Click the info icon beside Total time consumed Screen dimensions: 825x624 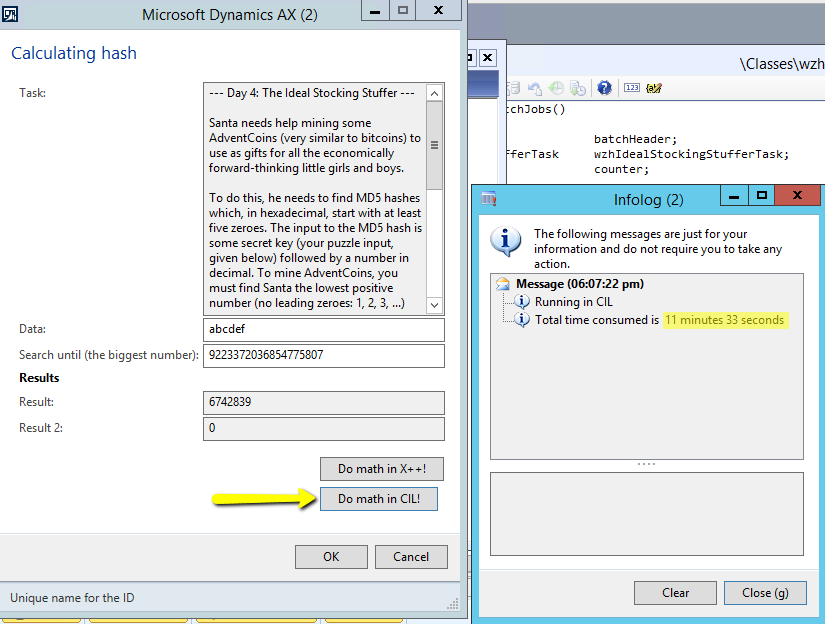coord(521,319)
